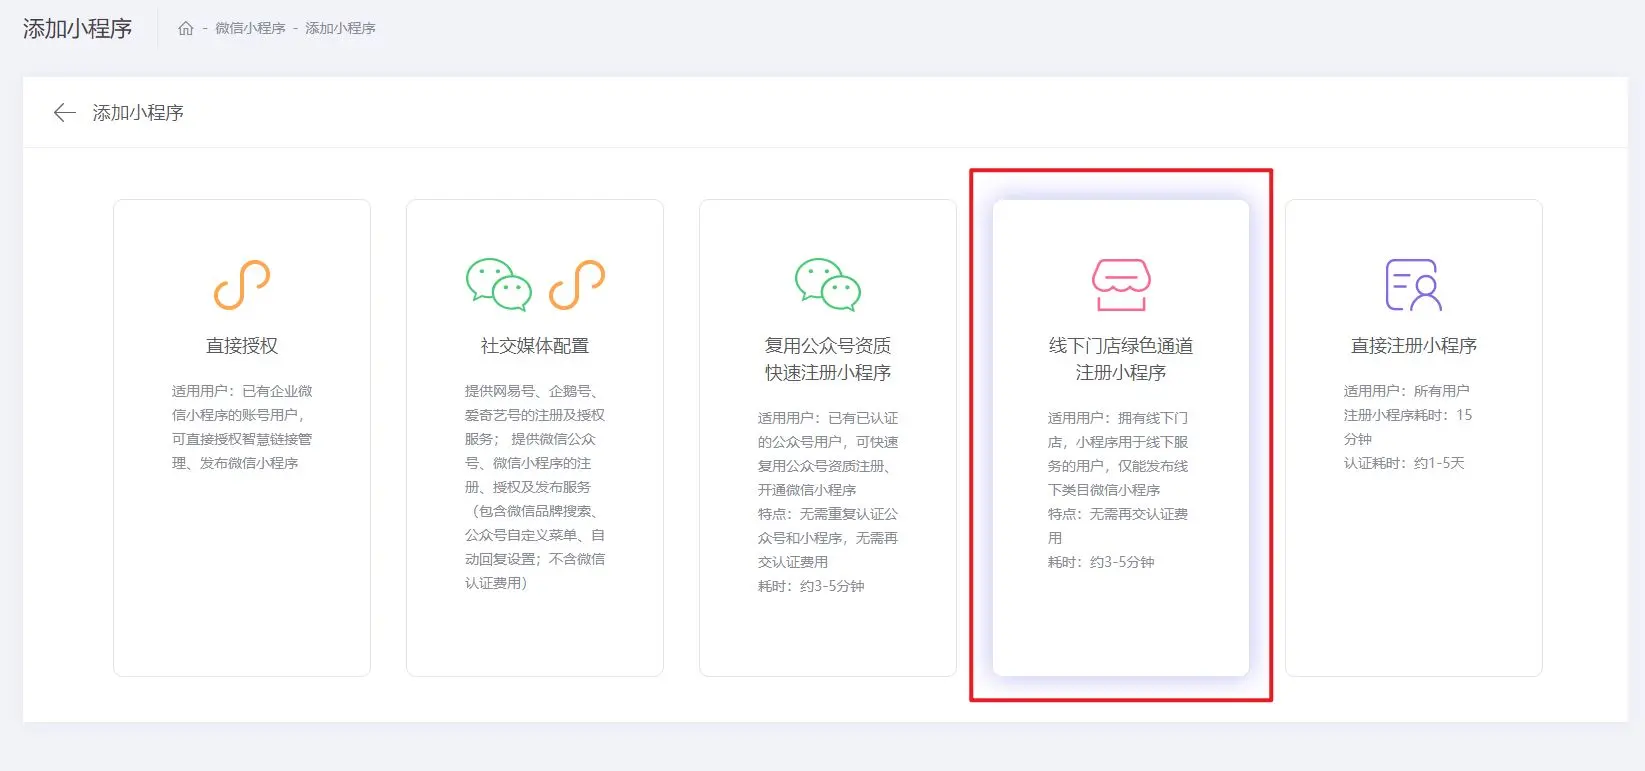Click the green WeChat icon in 社交媒体配置 card
This screenshot has height=771, width=1645.
tap(499, 285)
